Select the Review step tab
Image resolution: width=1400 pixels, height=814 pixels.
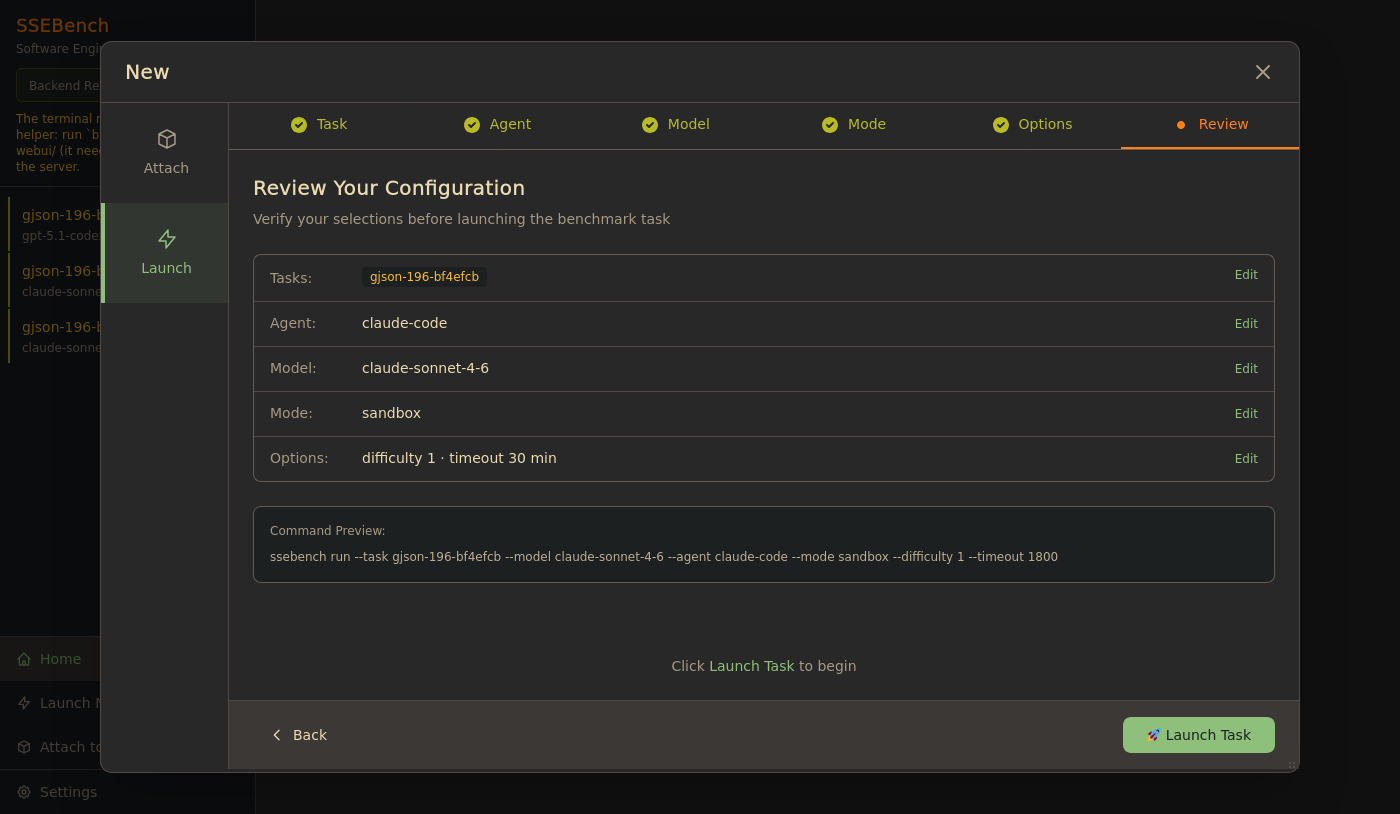(x=1210, y=125)
